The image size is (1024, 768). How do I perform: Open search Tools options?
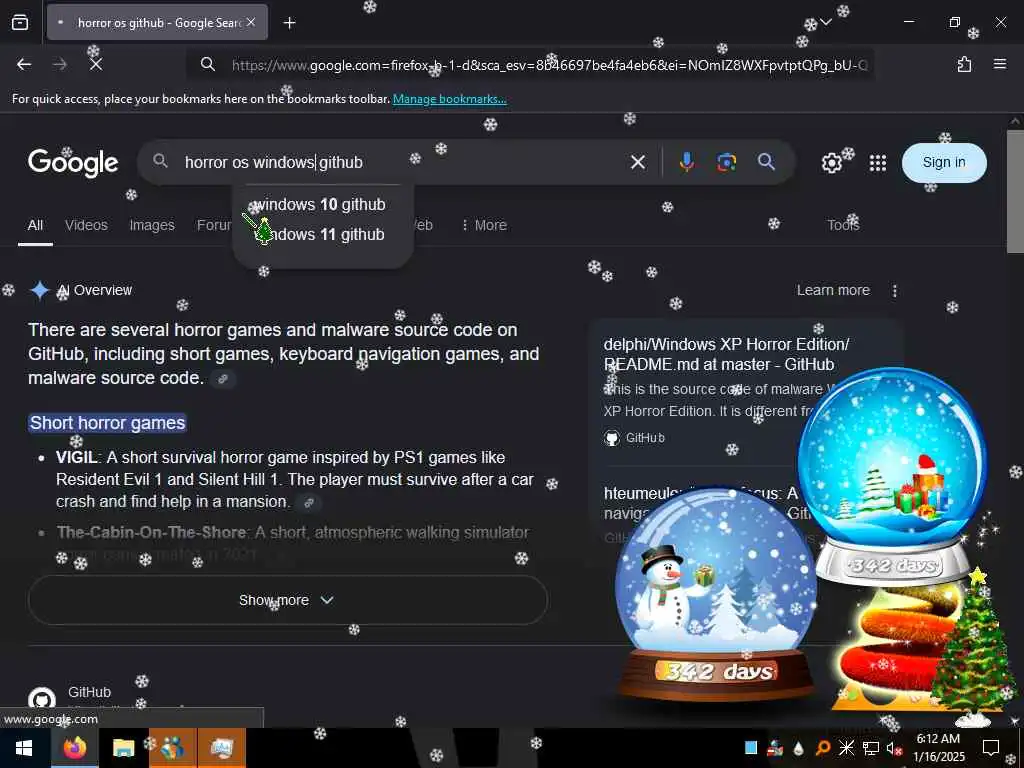pyautogui.click(x=843, y=225)
